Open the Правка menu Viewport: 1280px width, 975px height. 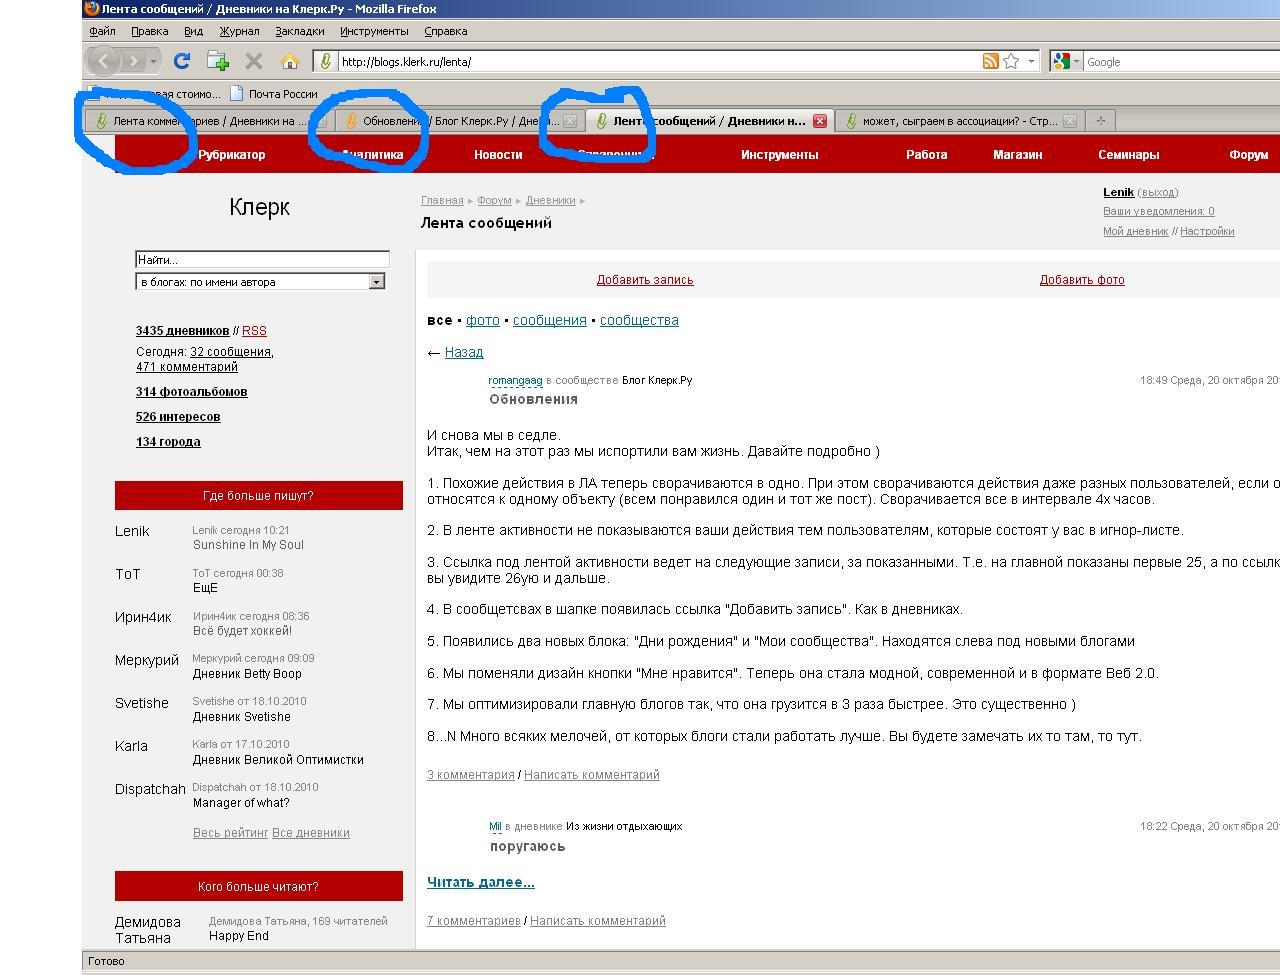point(149,31)
